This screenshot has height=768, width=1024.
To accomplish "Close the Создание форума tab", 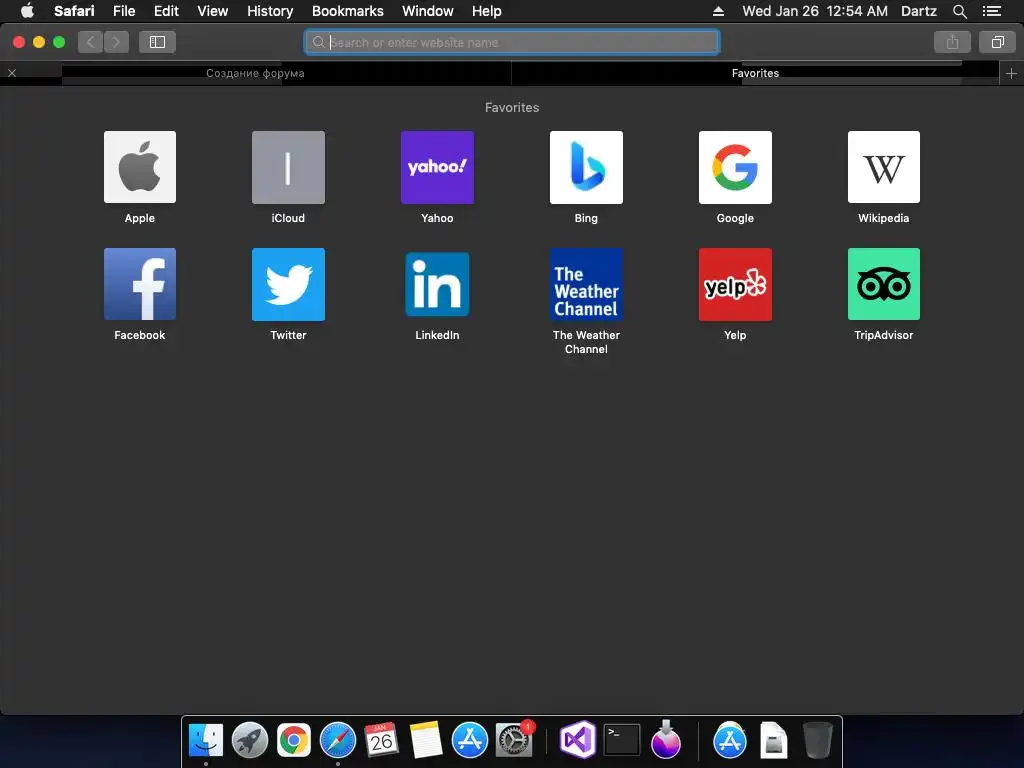I will click(12, 72).
